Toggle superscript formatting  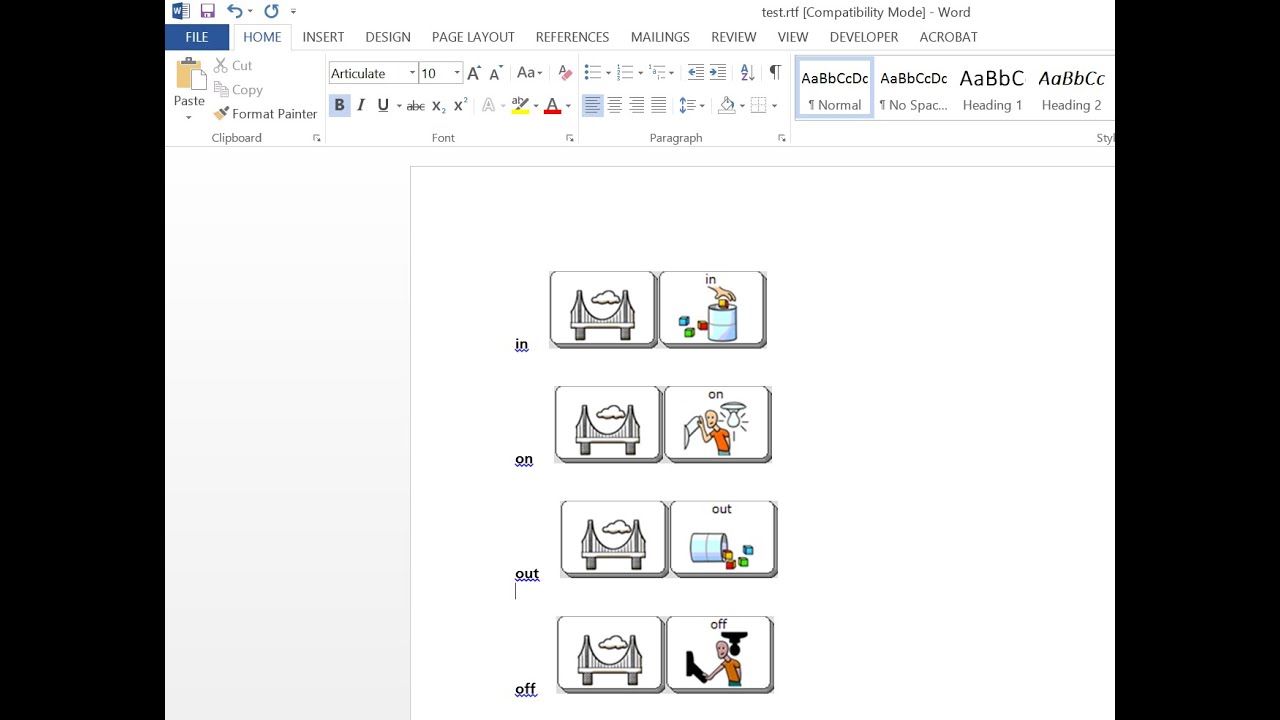pos(458,105)
